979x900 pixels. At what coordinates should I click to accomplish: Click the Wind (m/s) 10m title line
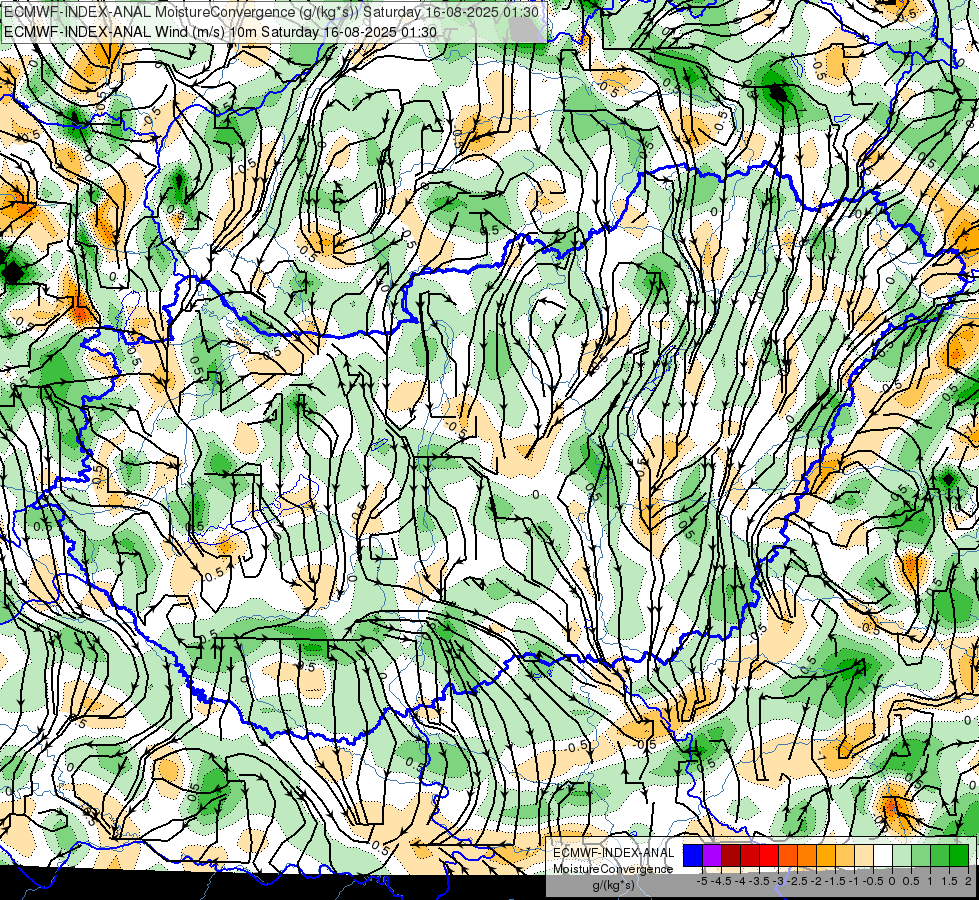[x=220, y=32]
